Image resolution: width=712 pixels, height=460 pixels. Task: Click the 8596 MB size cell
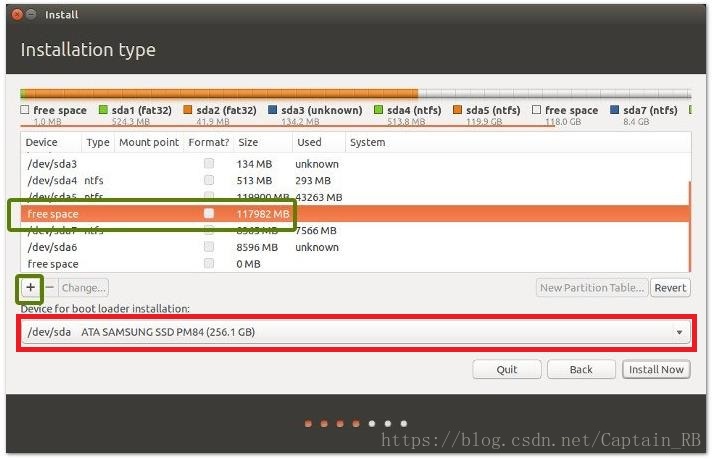pos(257,247)
